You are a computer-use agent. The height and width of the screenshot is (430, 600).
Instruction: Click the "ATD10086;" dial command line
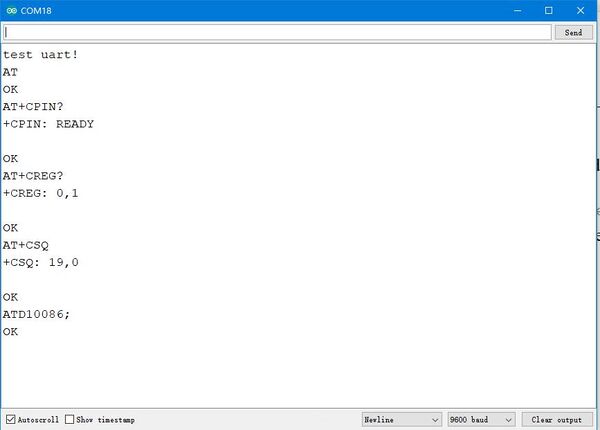(35, 314)
